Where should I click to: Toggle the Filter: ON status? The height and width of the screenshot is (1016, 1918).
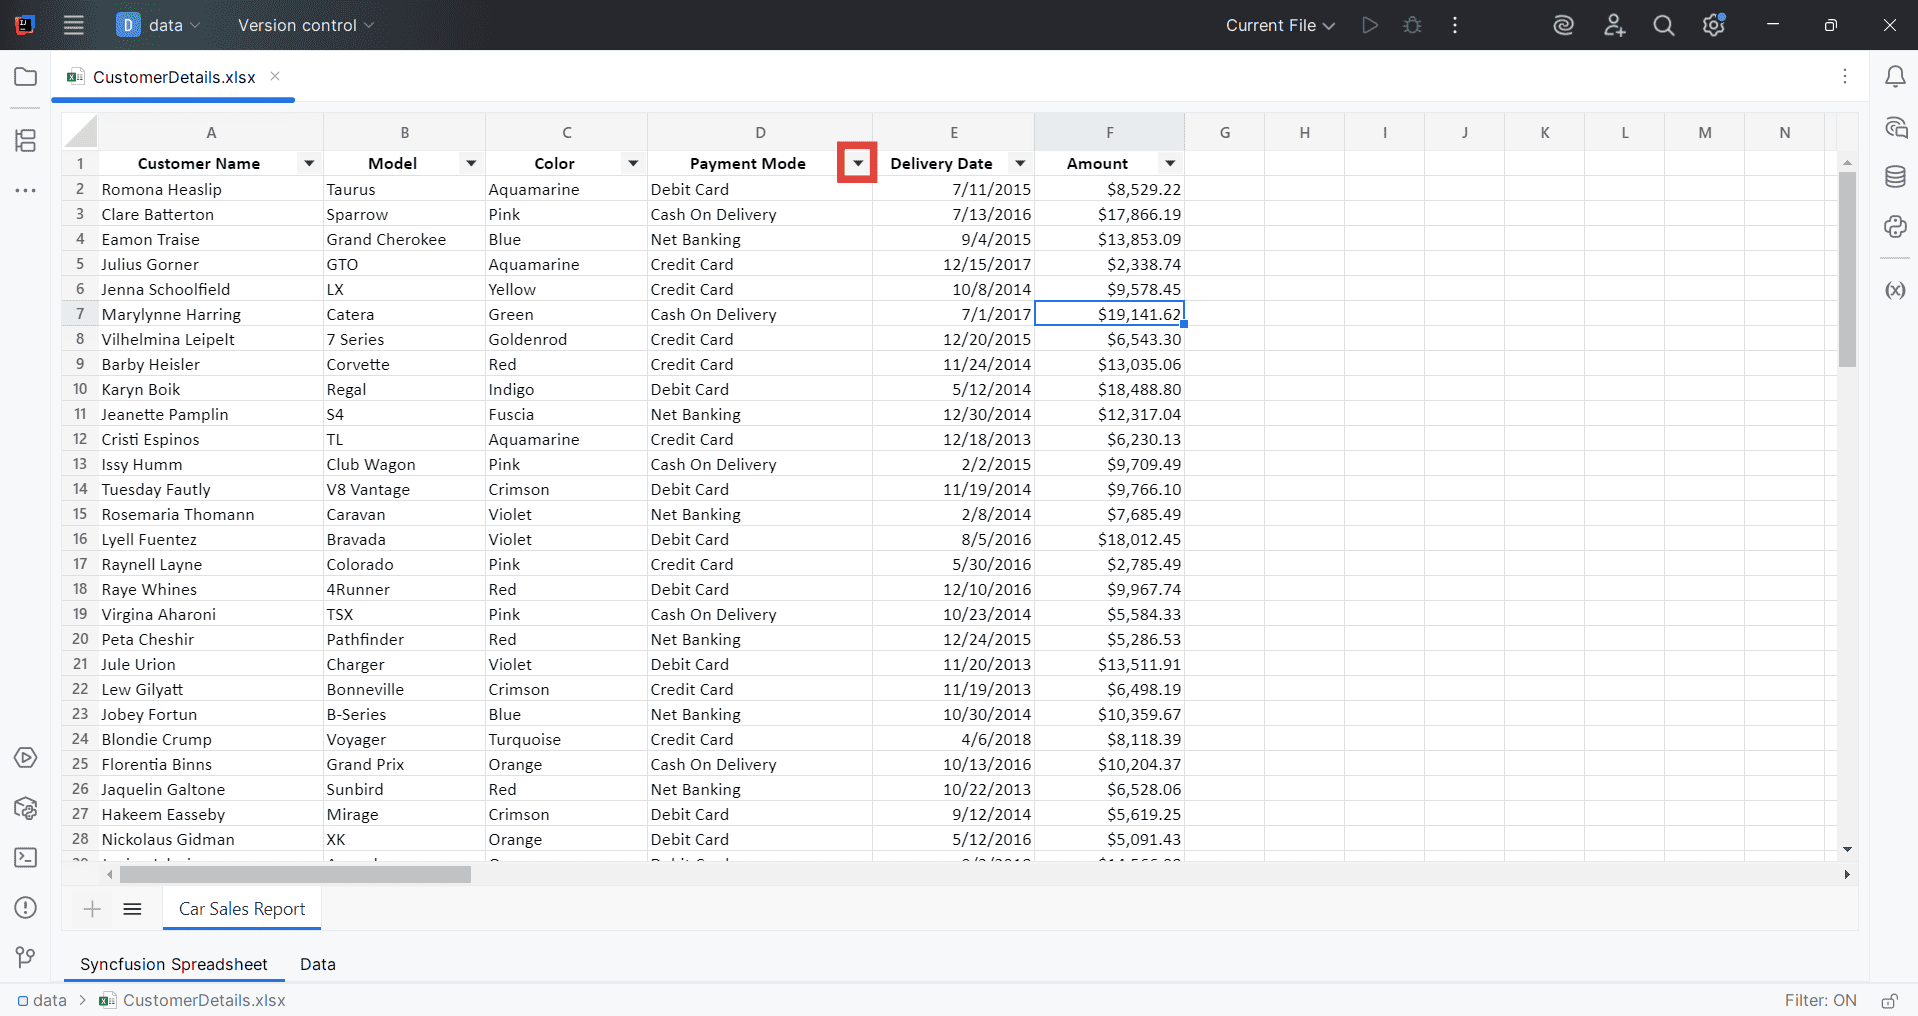(1820, 1000)
